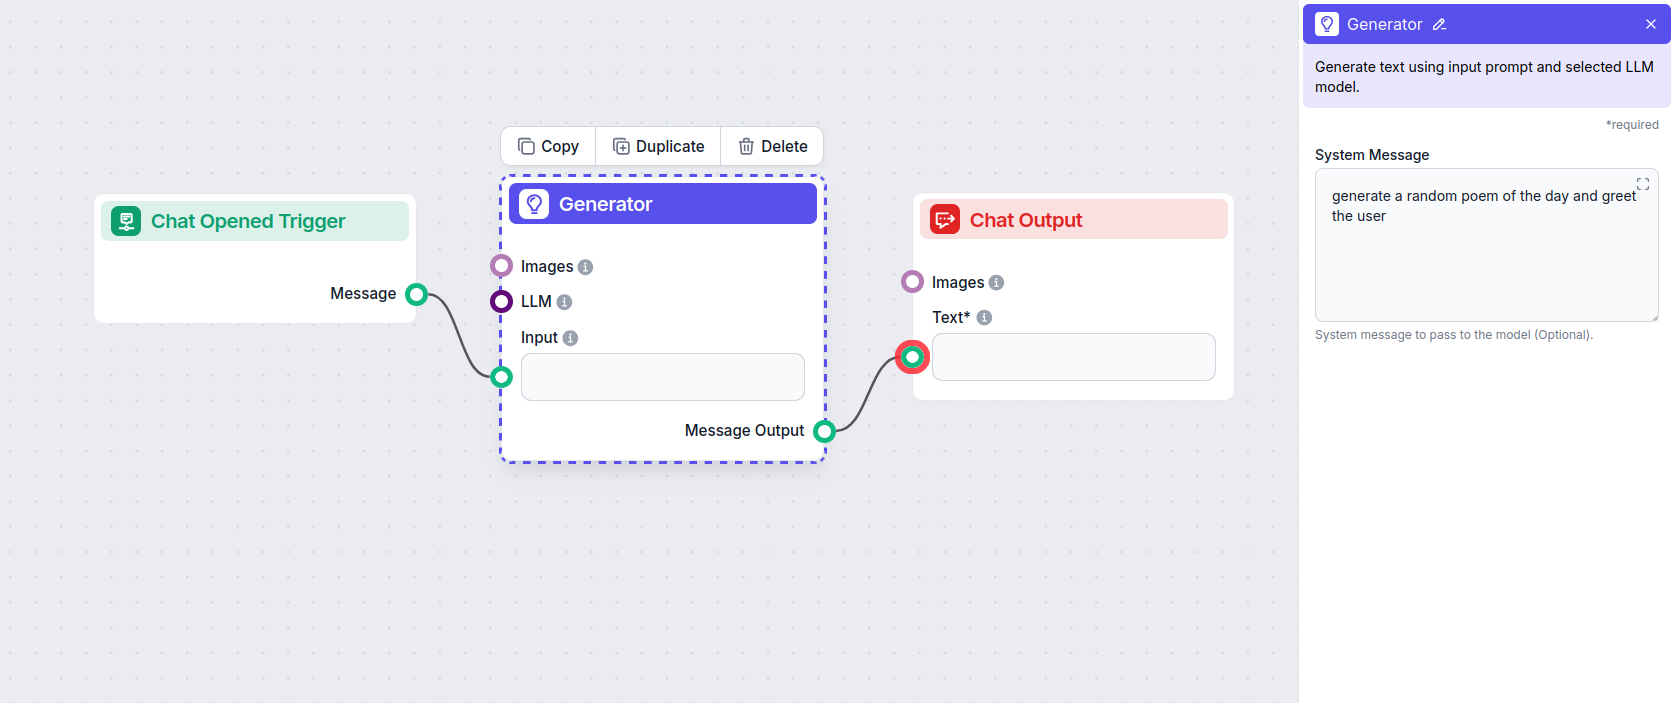Click the Chat Opened Trigger node icon

click(126, 221)
